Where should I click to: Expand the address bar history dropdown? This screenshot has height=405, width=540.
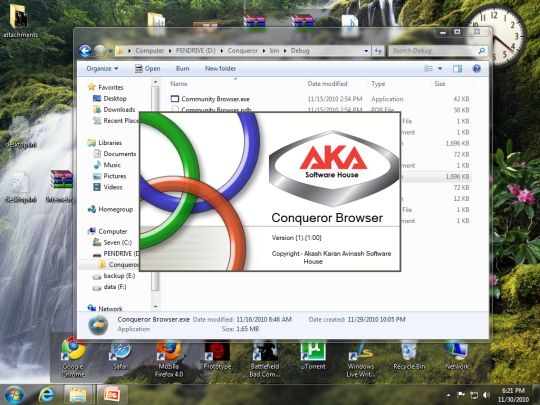[x=366, y=51]
